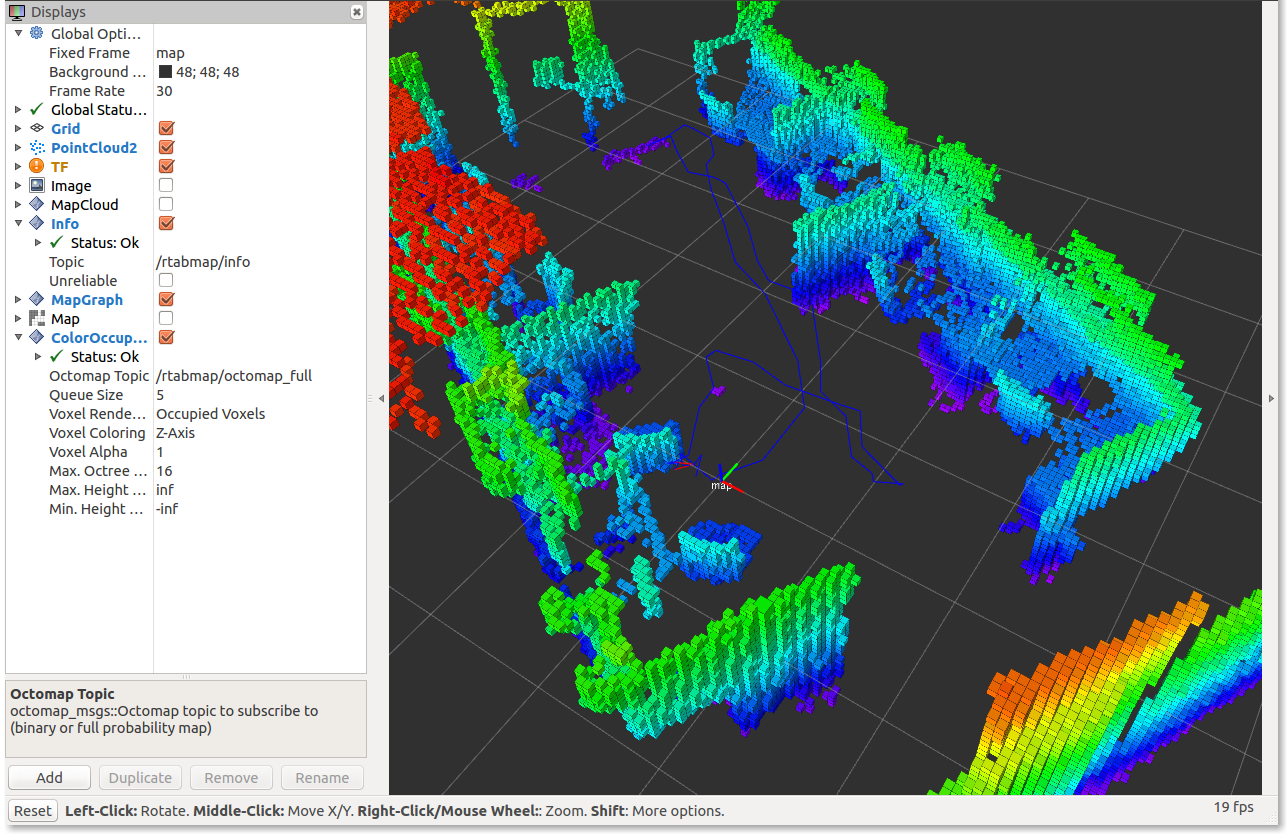Click the Image display icon

[37, 186]
